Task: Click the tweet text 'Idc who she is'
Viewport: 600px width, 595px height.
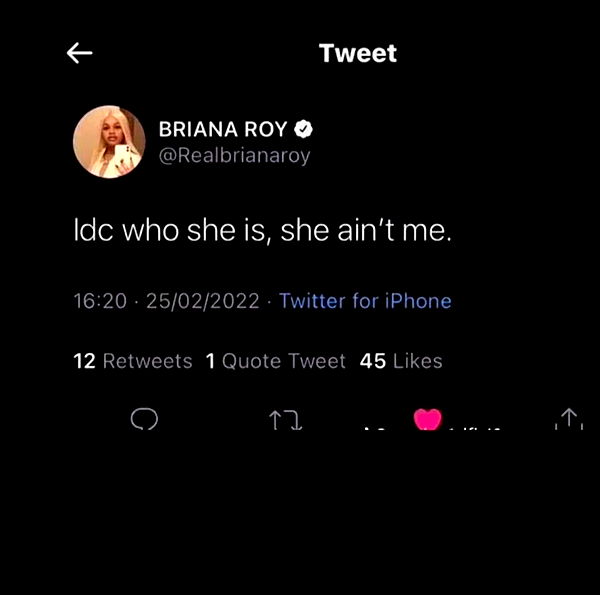Action: [169, 232]
